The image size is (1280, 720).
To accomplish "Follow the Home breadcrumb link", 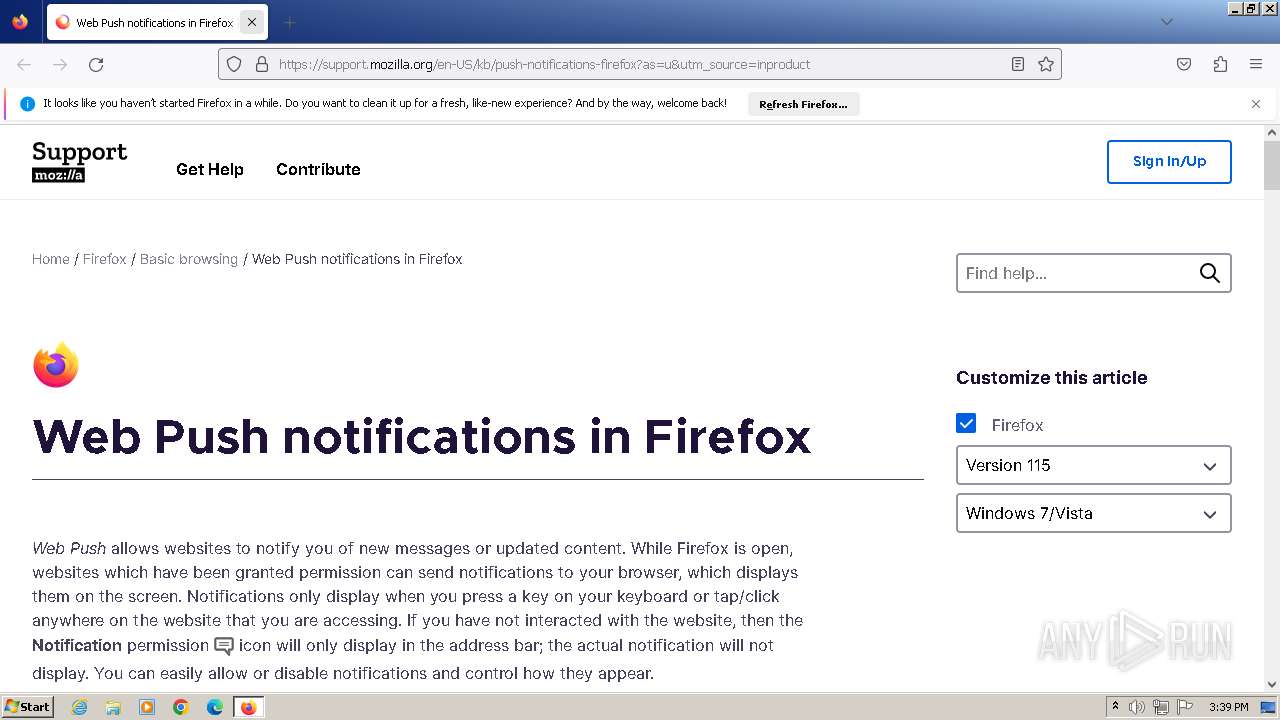I will [51, 259].
